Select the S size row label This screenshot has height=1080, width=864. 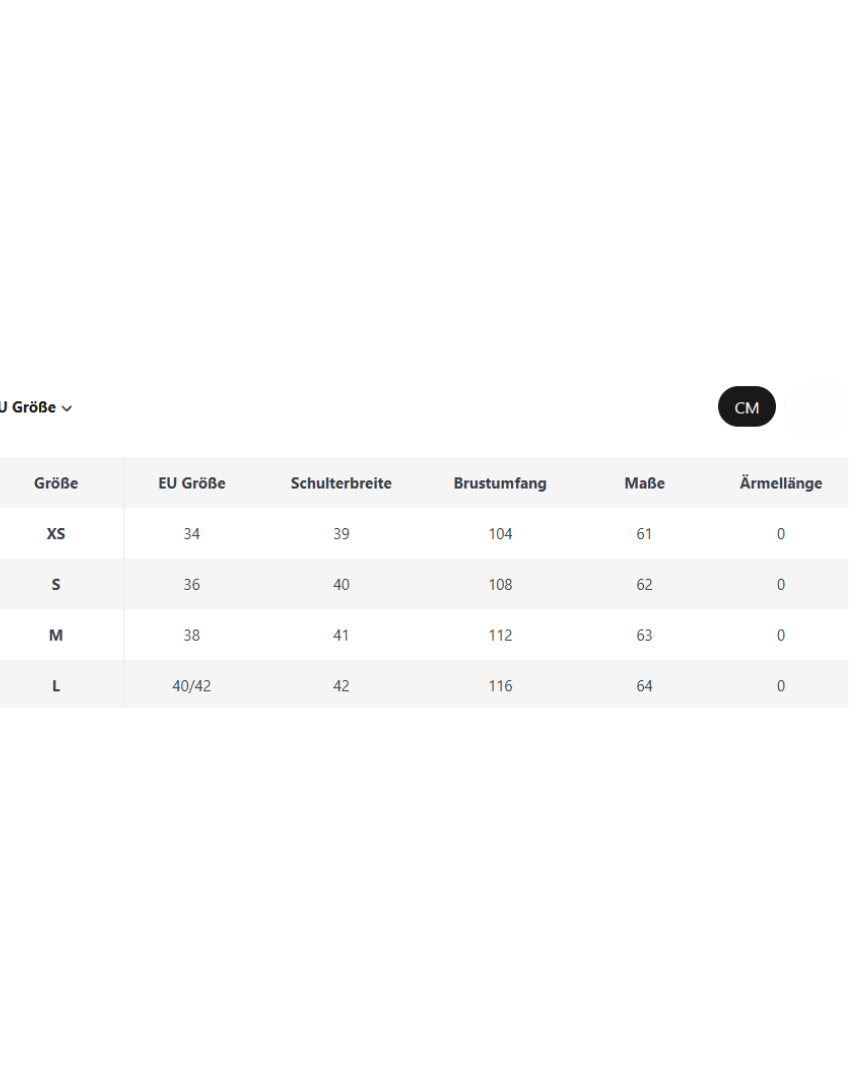56,584
